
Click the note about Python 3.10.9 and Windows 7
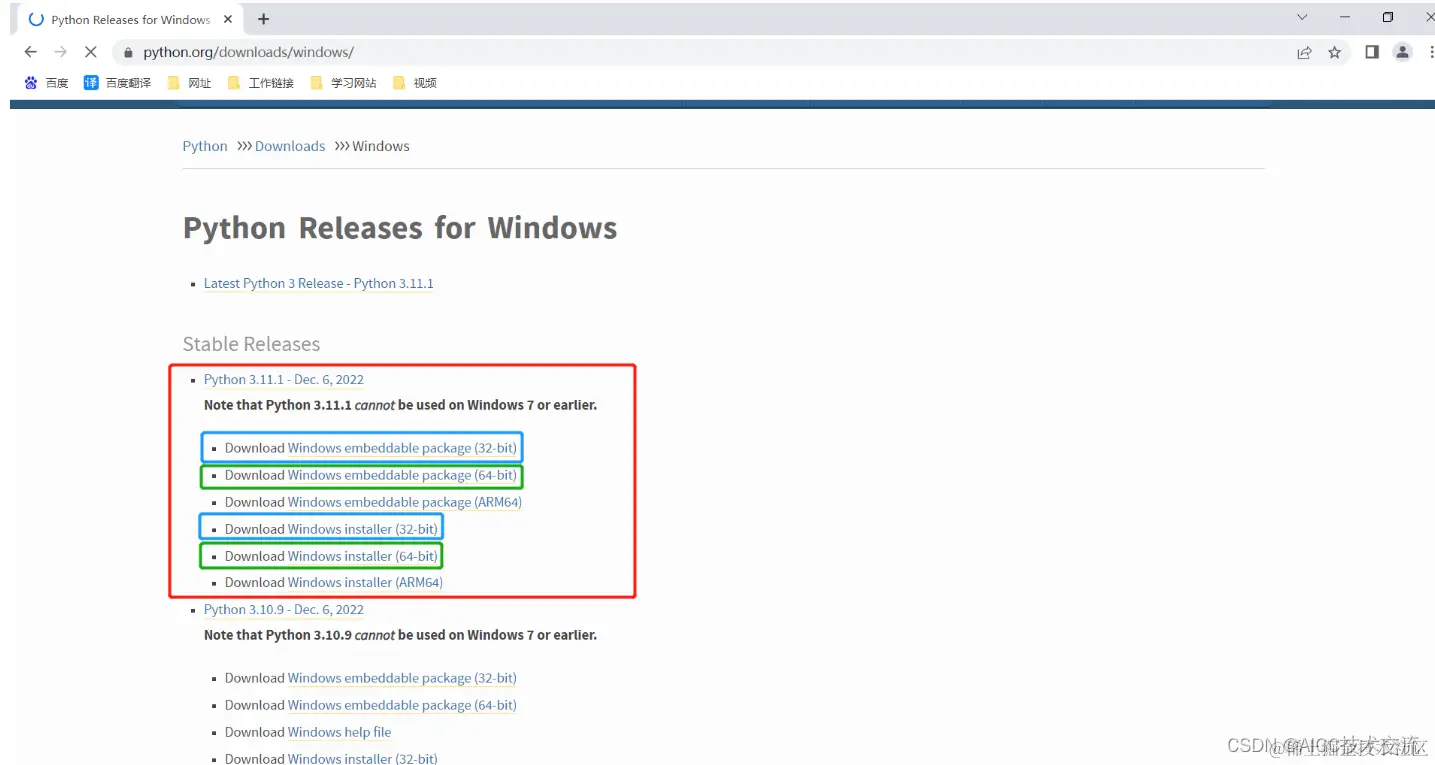pos(400,635)
